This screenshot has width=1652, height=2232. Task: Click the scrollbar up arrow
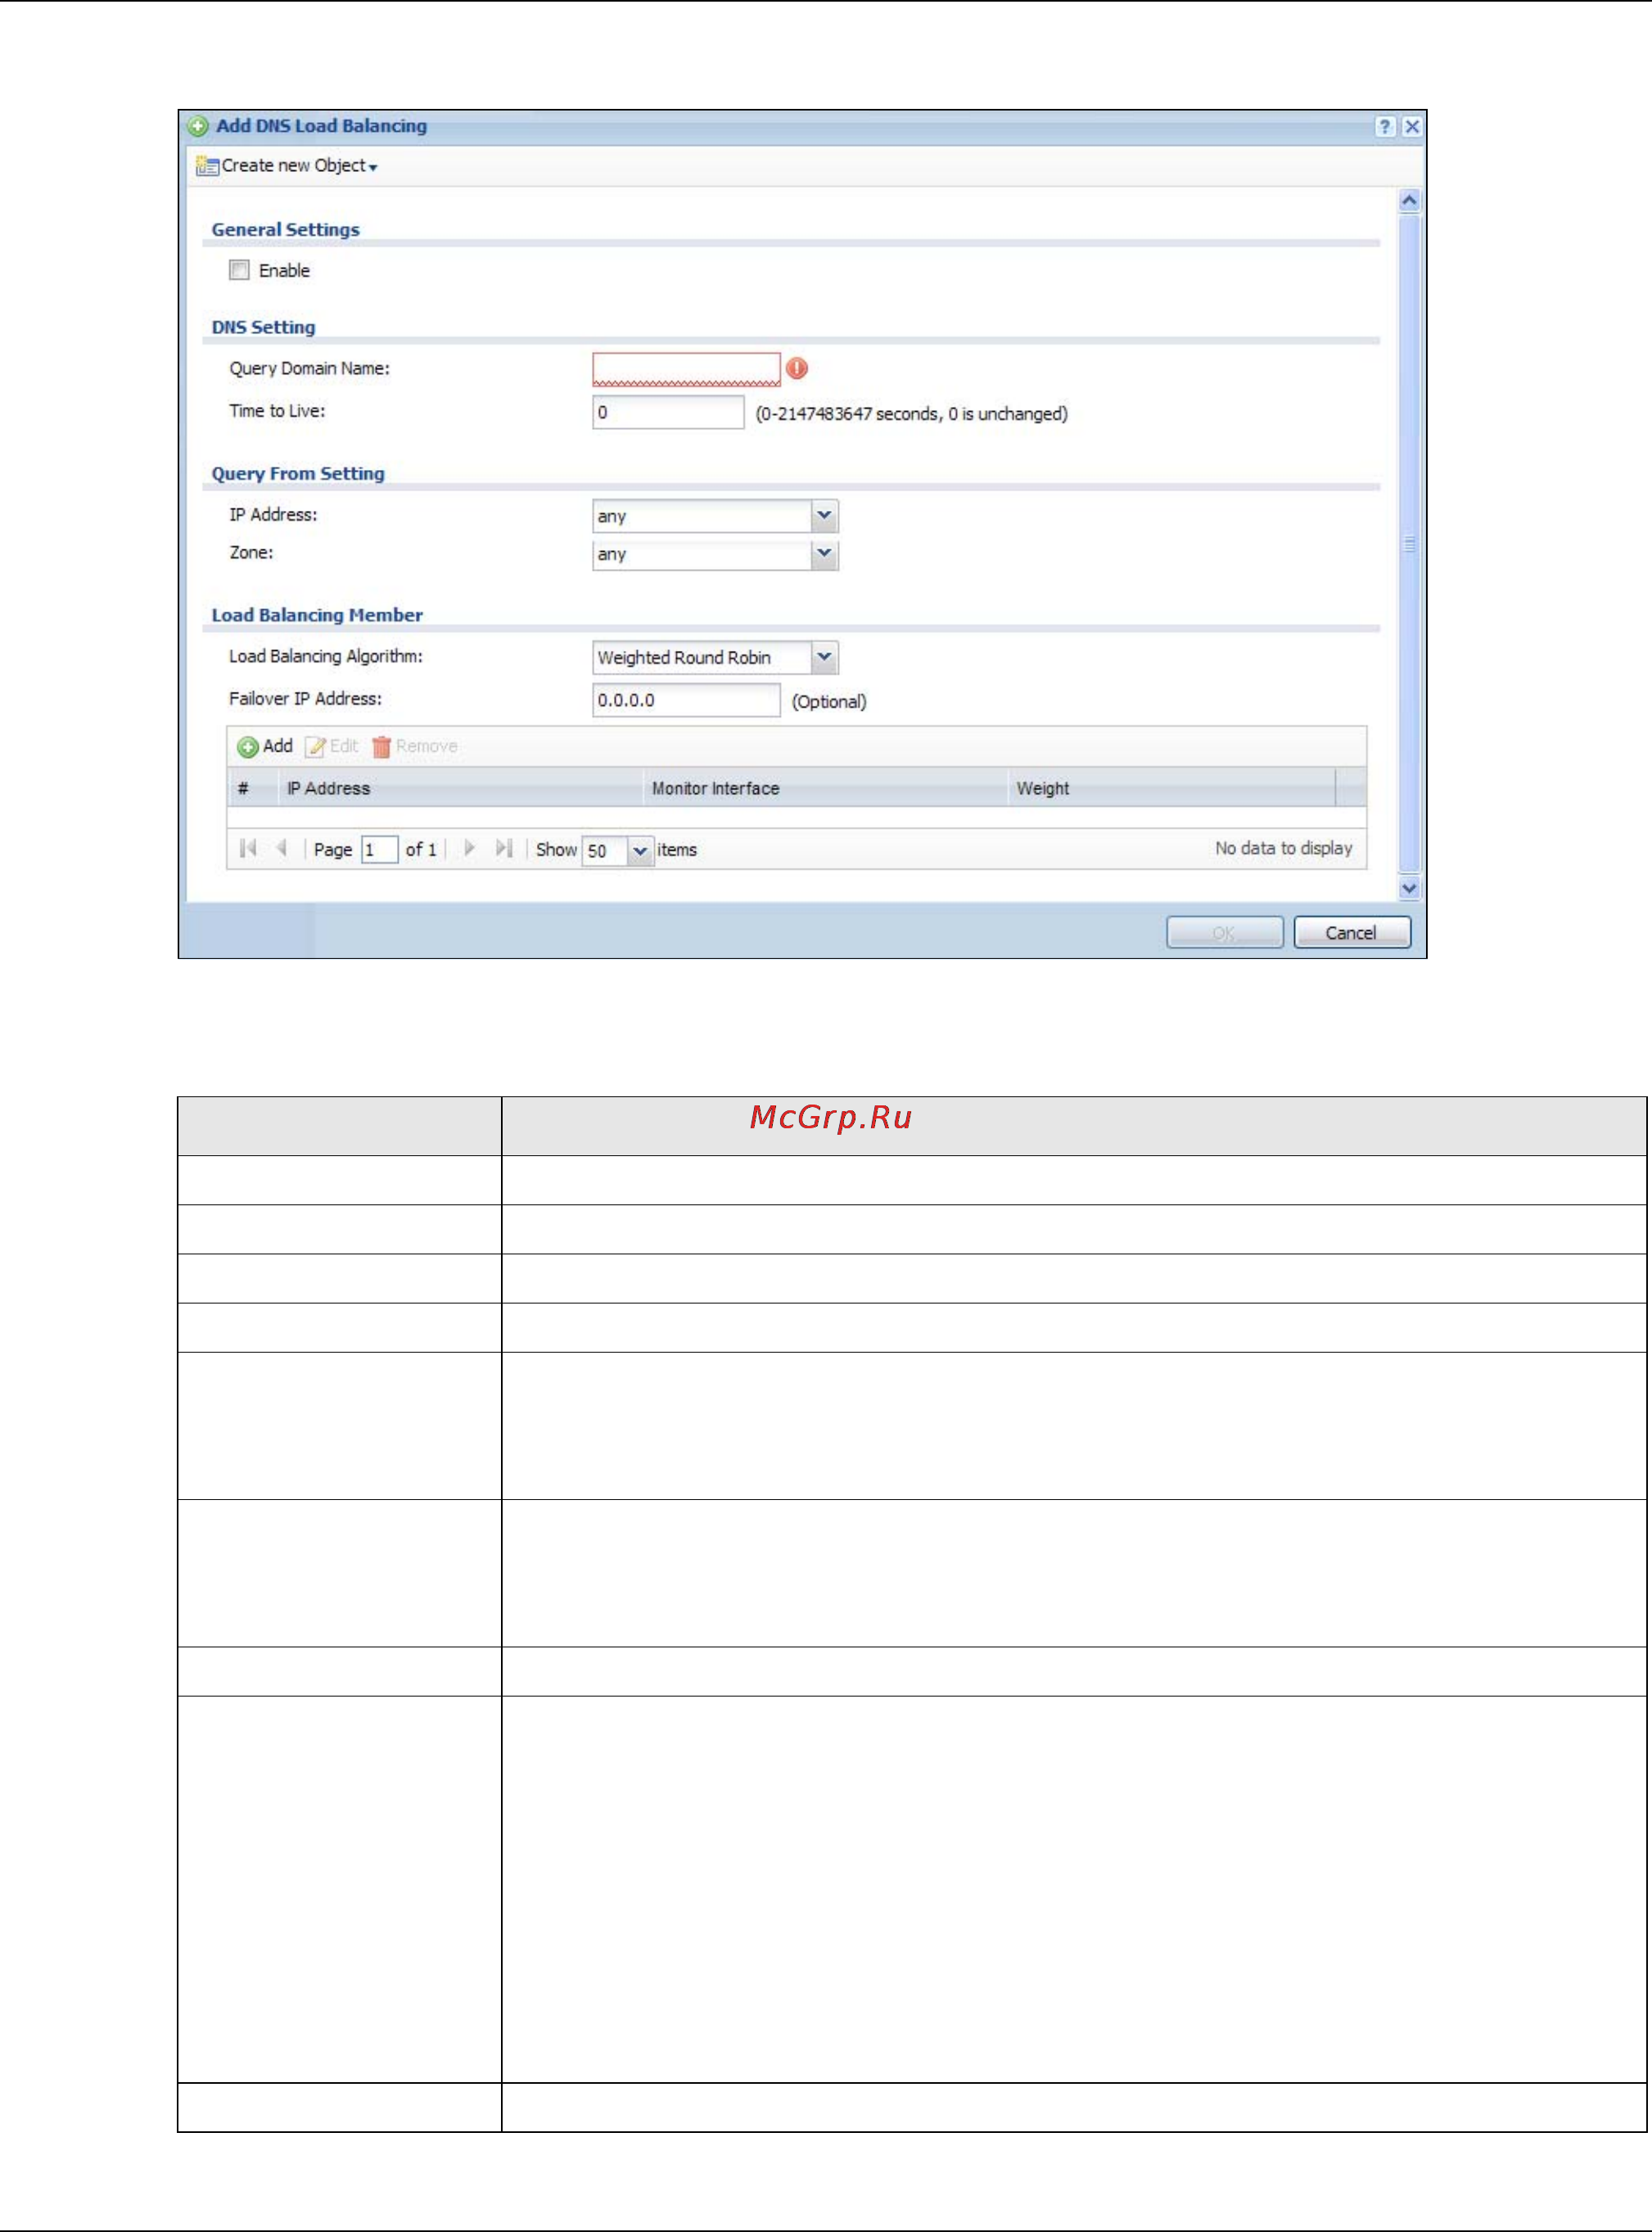[1409, 201]
